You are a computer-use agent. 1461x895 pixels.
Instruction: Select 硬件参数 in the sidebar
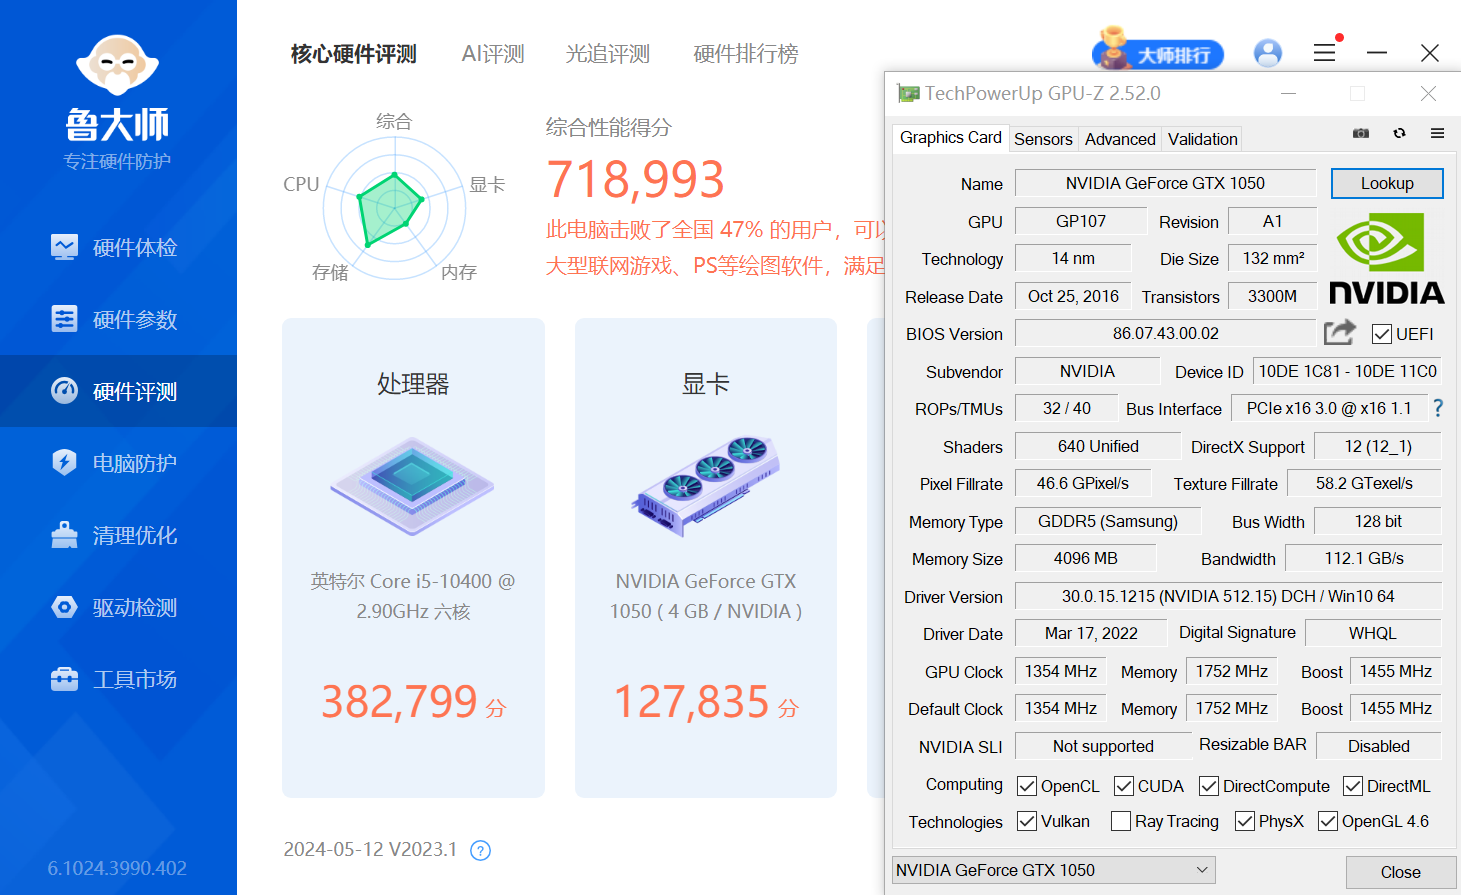[118, 319]
